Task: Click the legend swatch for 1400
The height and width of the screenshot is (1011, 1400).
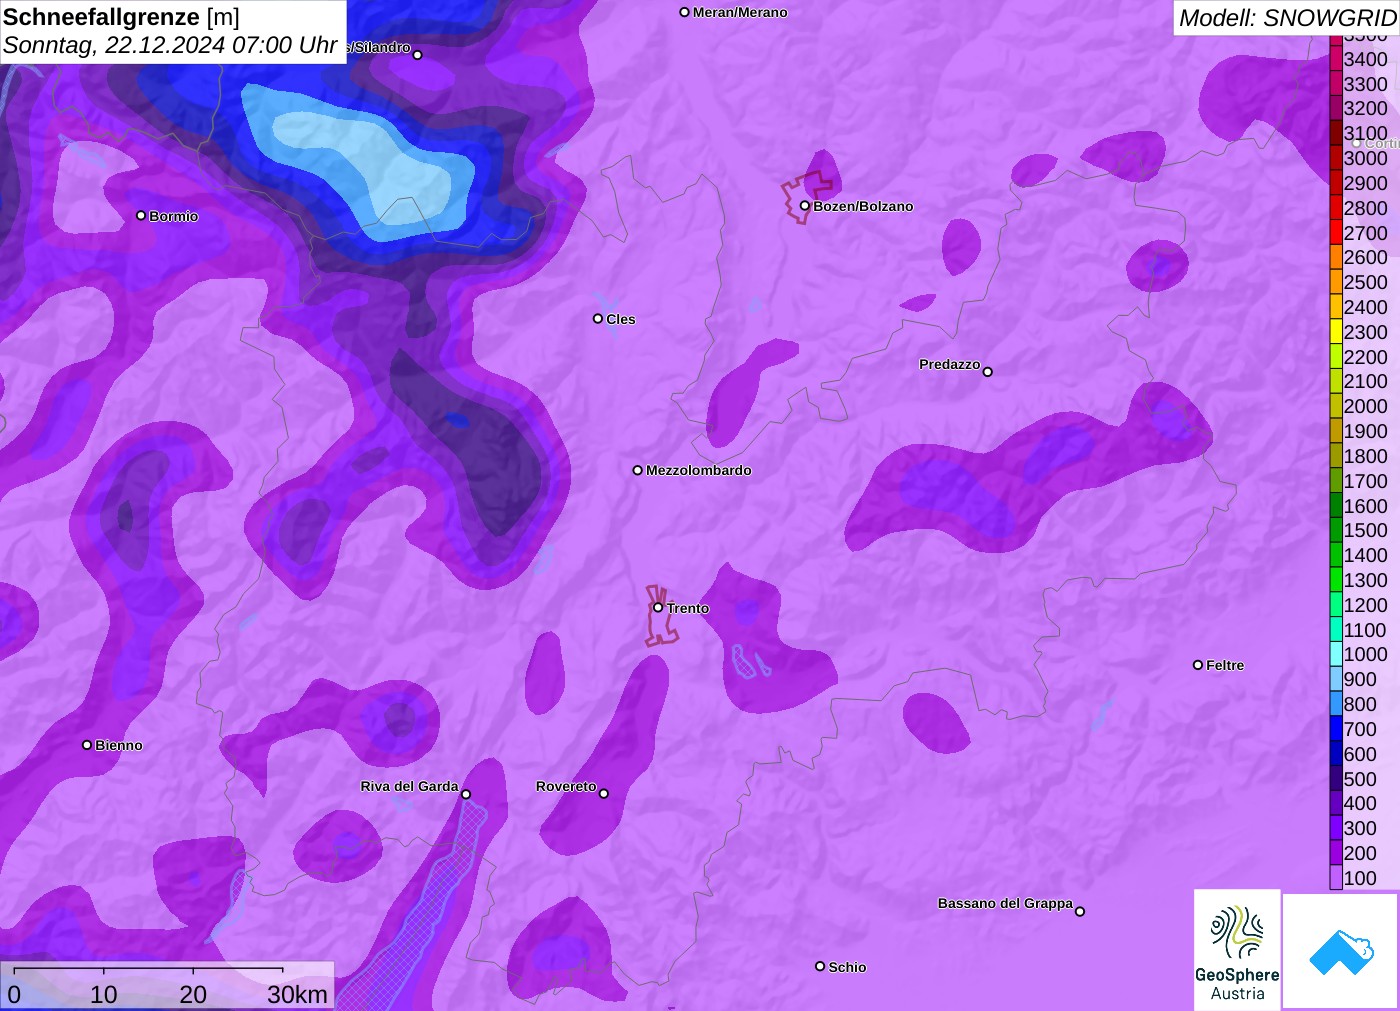Action: pos(1336,555)
